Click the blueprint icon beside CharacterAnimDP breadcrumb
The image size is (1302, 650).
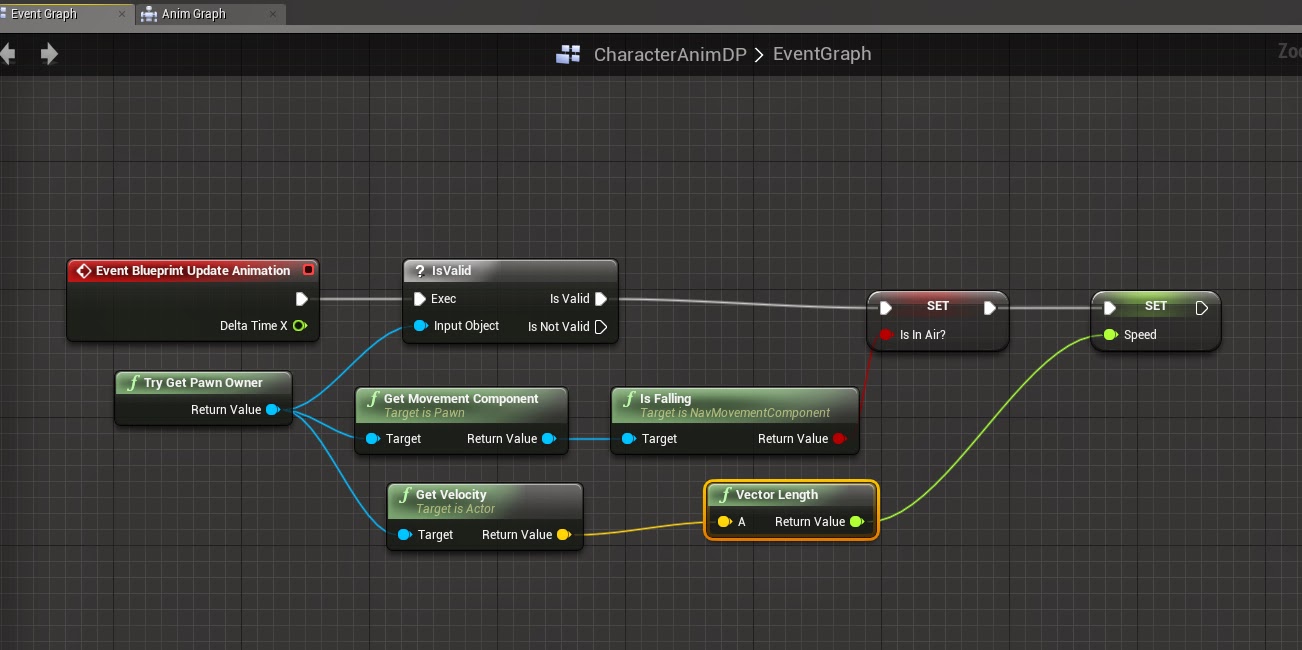click(568, 54)
